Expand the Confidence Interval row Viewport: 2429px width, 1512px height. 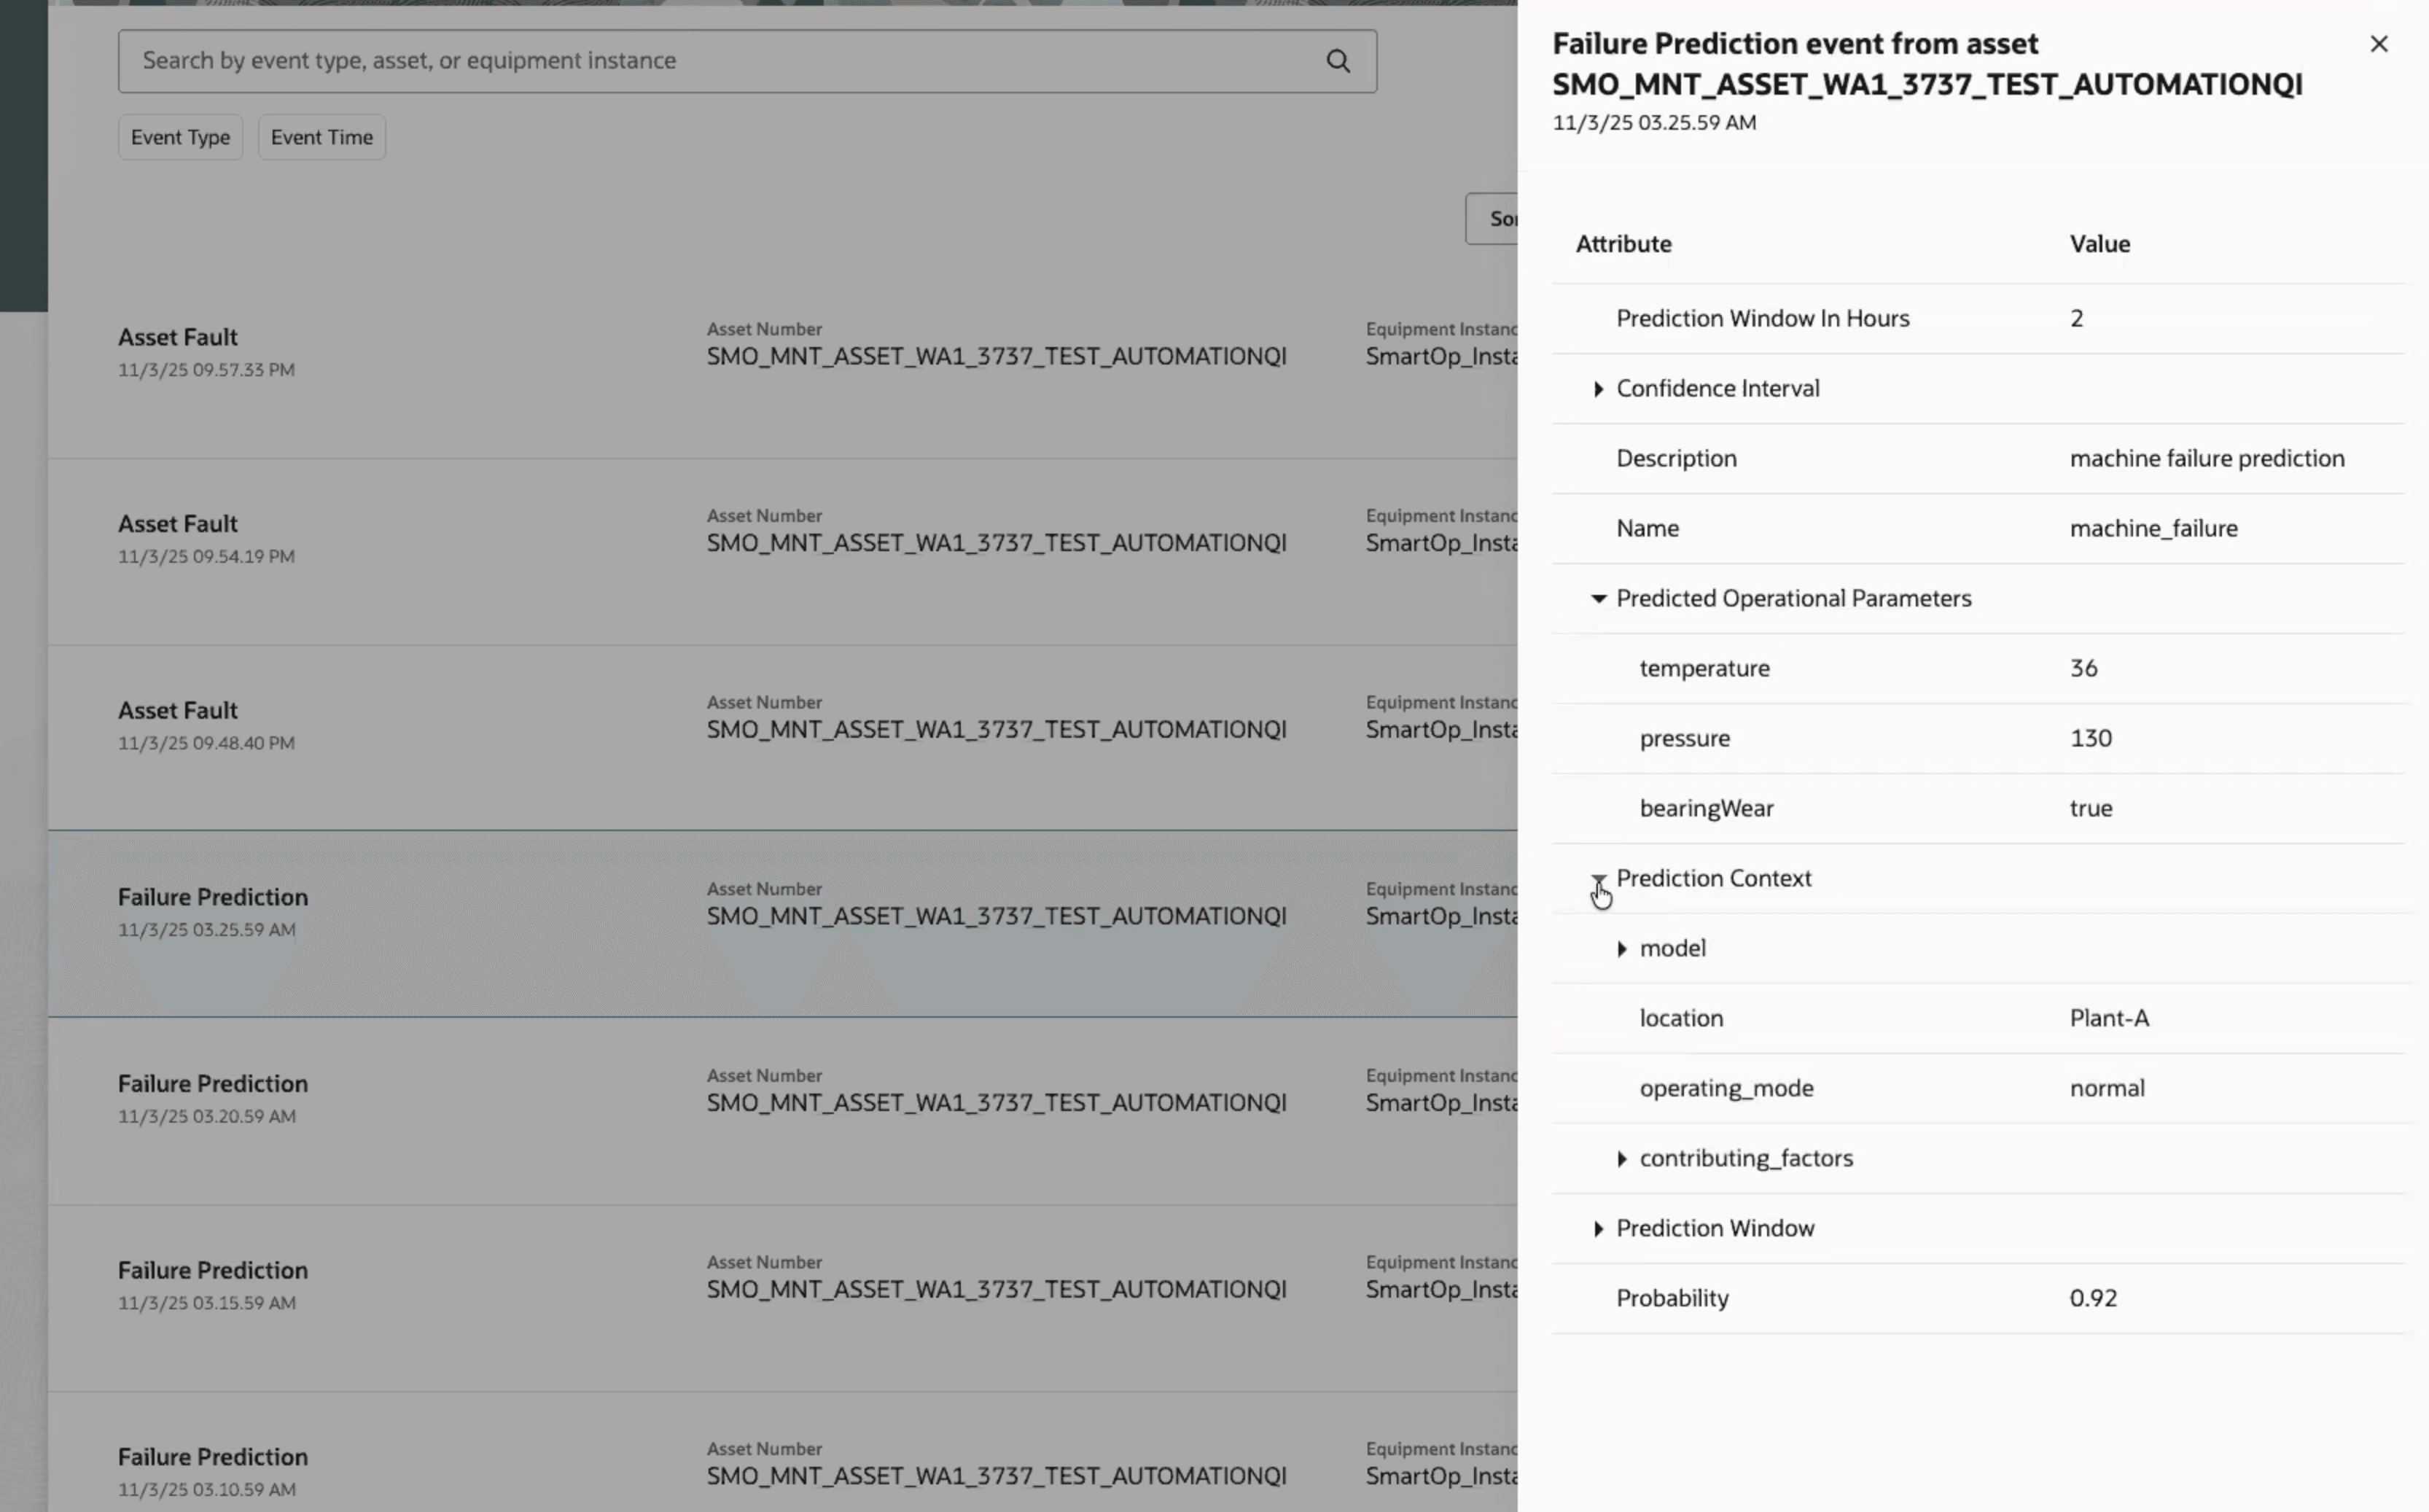pyautogui.click(x=1598, y=389)
